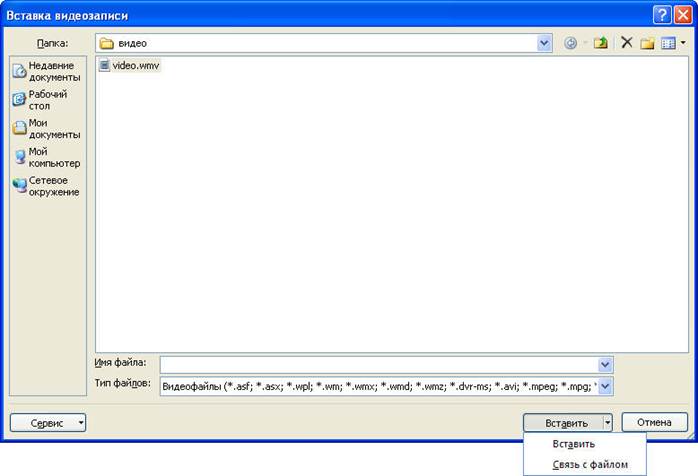Create a new folder
The image size is (698, 476).
[647, 43]
